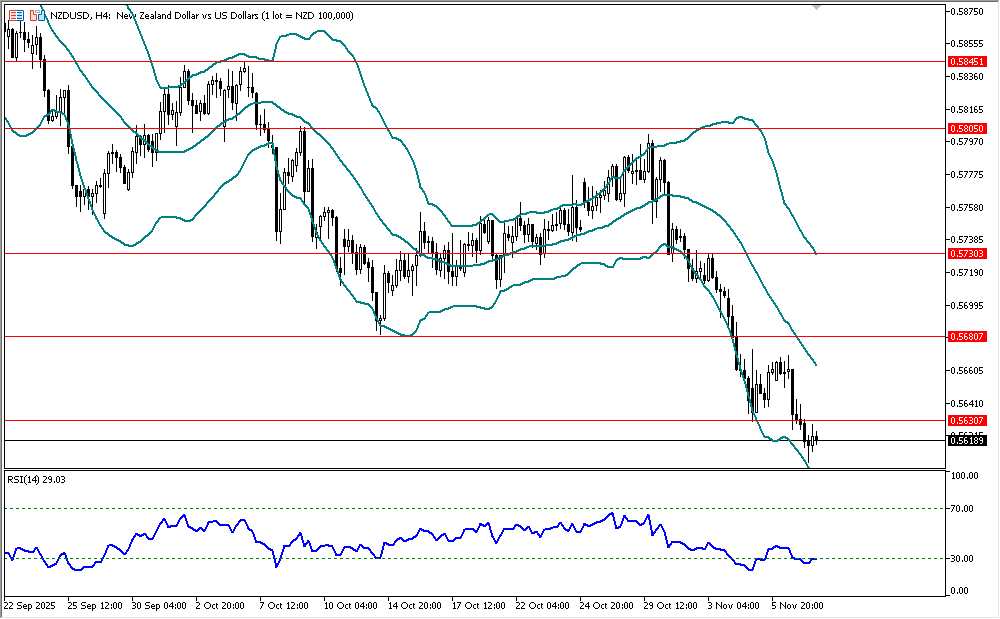This screenshot has width=1000, height=619.
Task: Select the 29 Oct 12:00 time label
Action: 670,606
